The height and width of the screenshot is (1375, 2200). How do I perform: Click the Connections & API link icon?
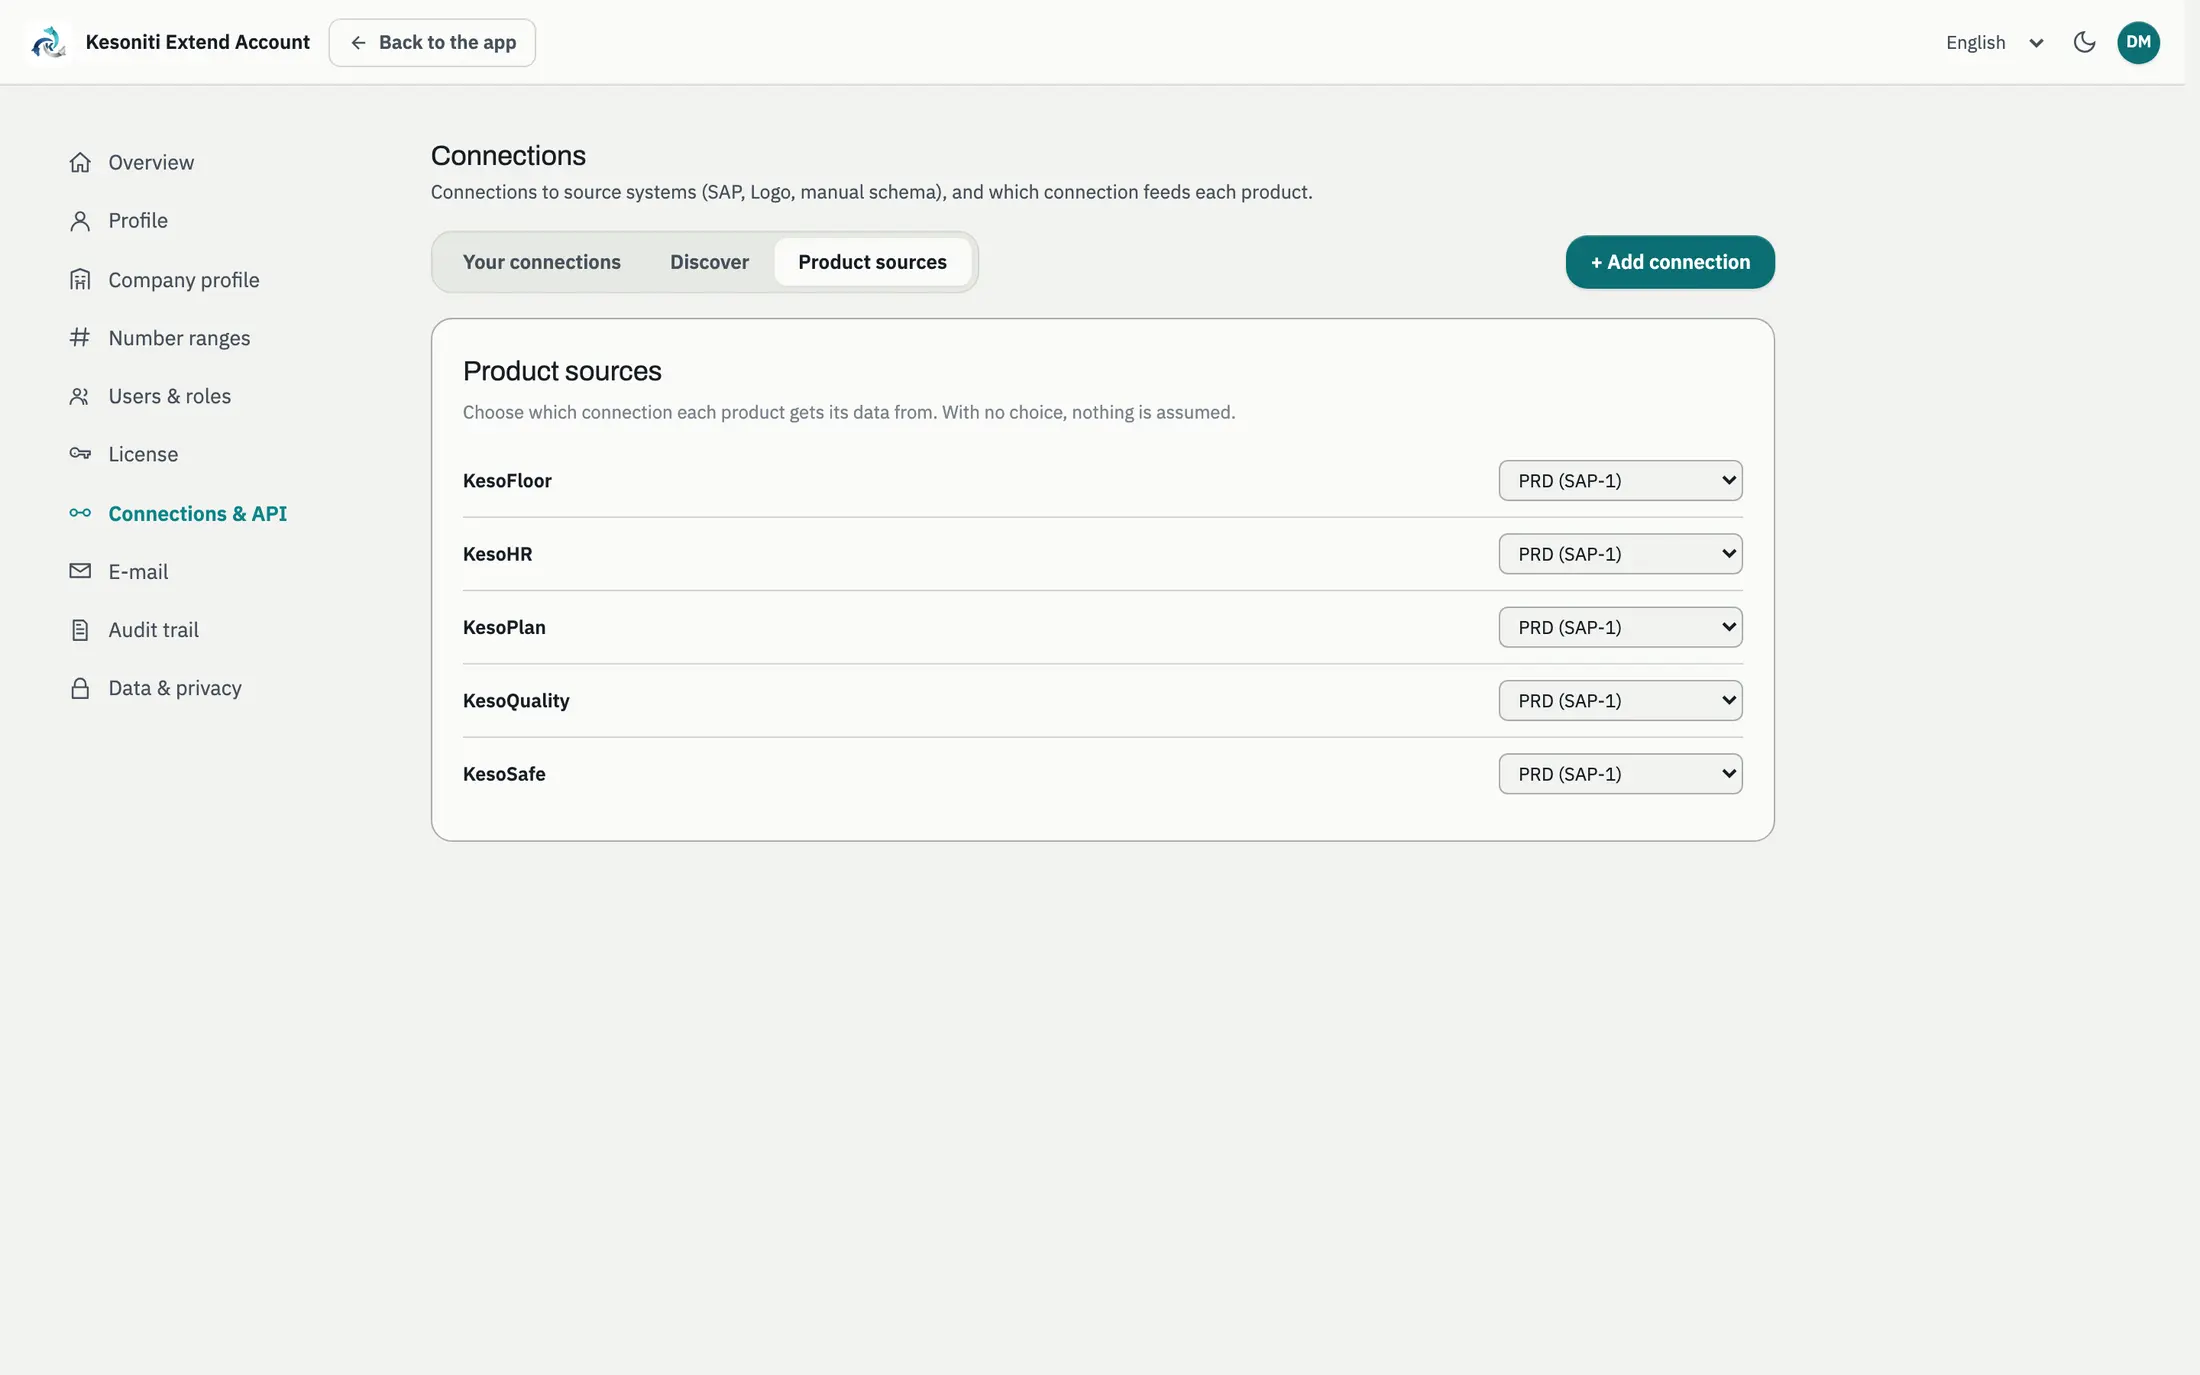80,513
